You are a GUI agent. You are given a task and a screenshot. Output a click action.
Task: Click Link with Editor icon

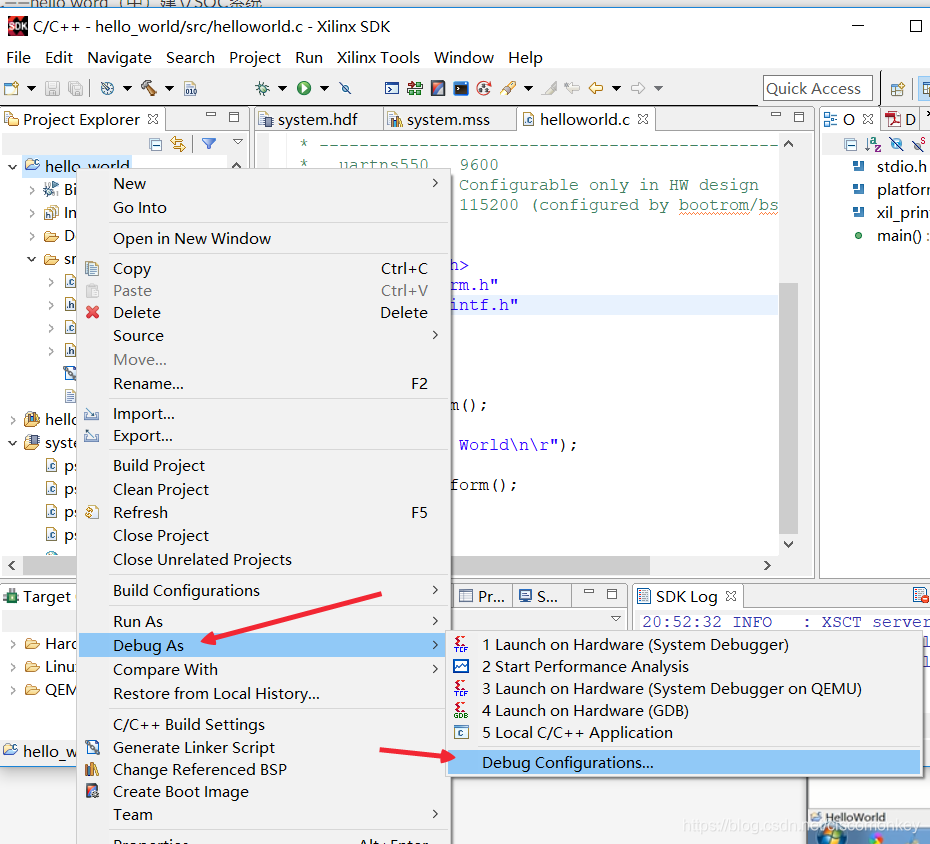(179, 144)
